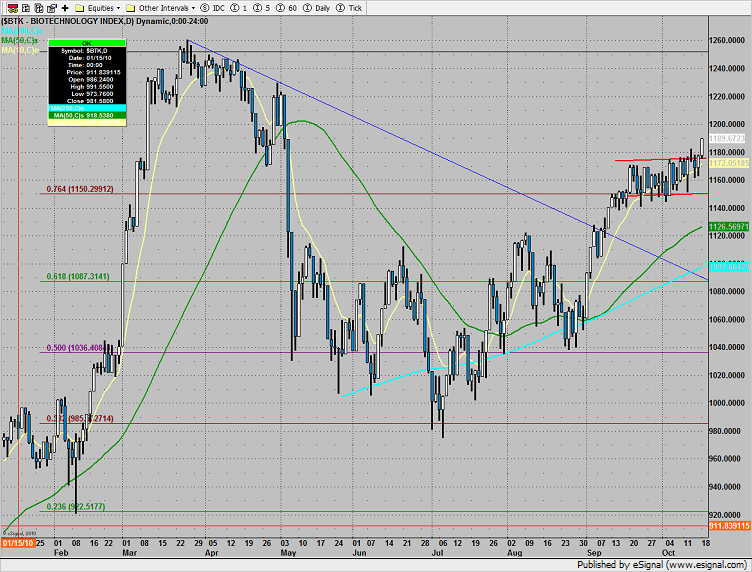Click the yellow 1172.05185 MA value marker

[728, 163]
